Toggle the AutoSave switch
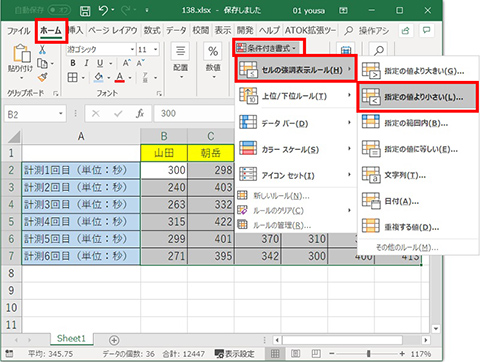This screenshot has width=480, height=362. [x=59, y=10]
